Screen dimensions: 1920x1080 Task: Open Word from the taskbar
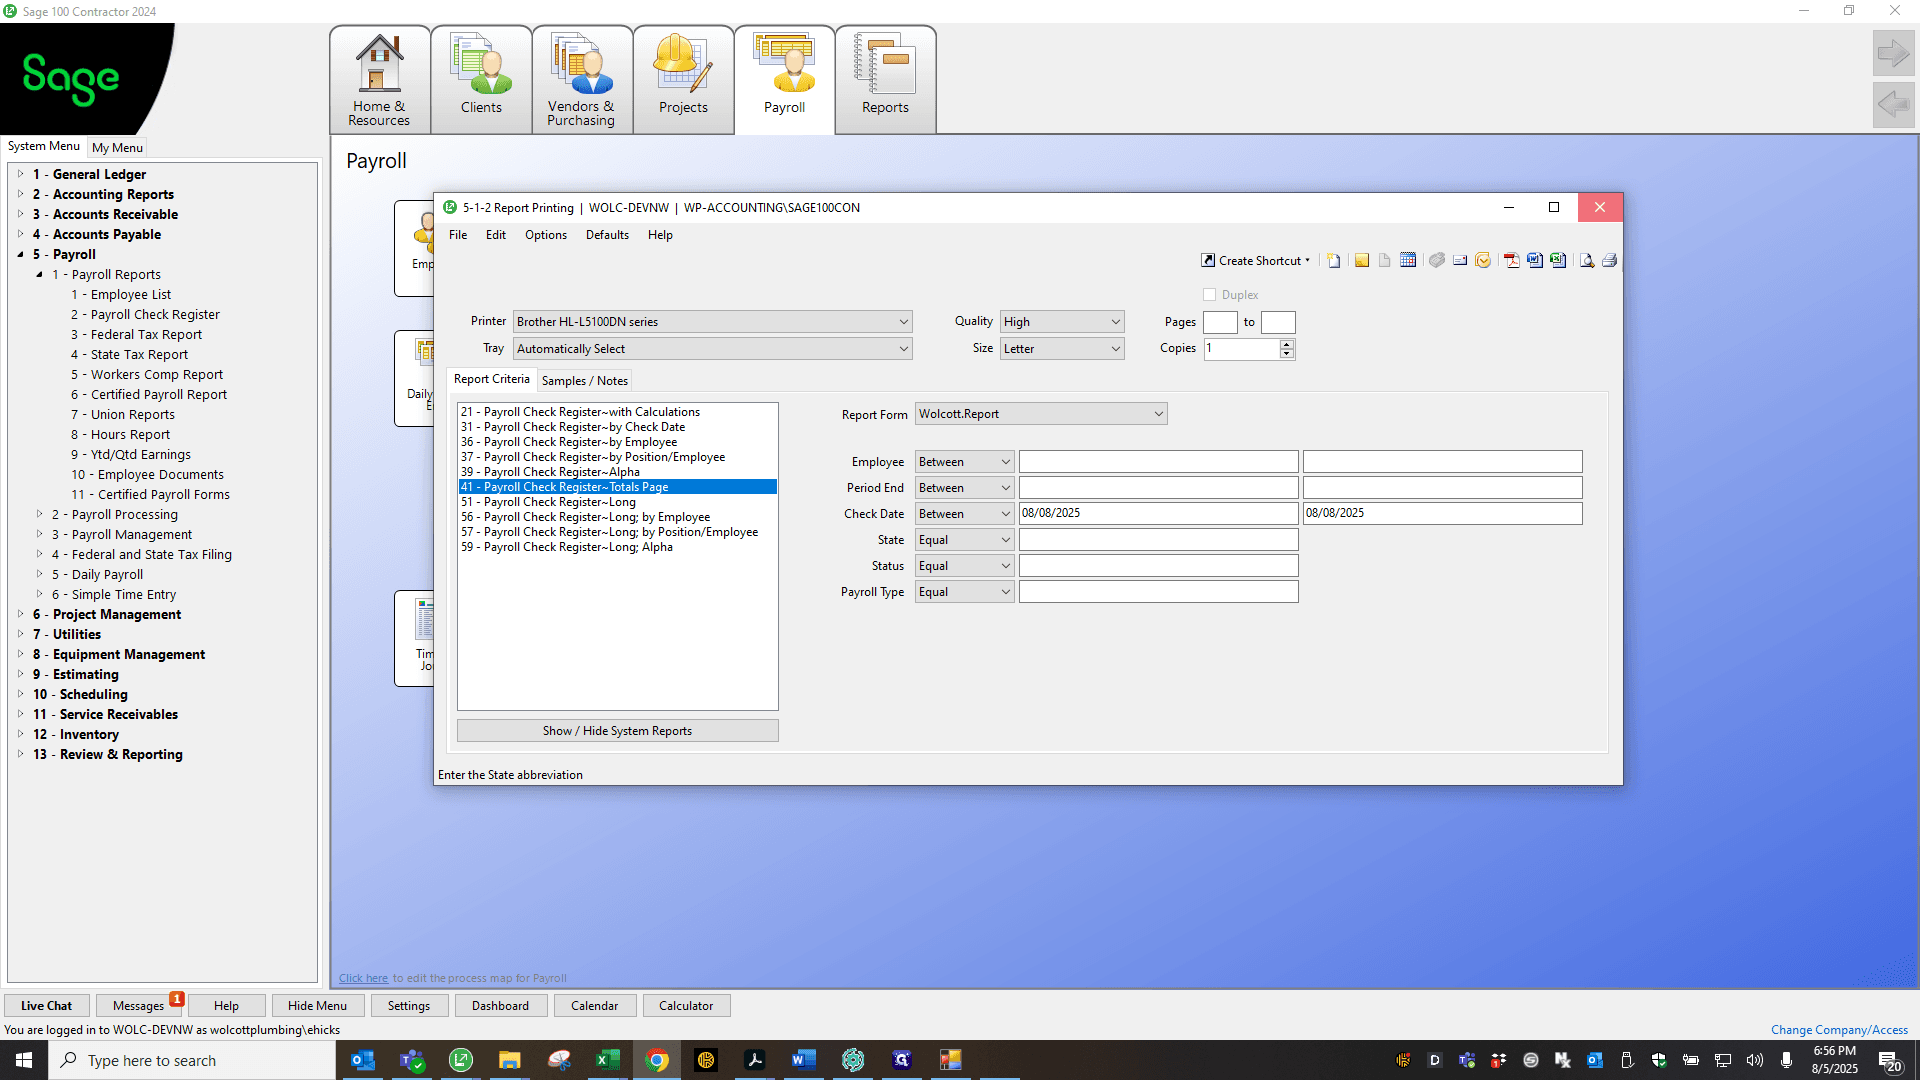click(804, 1060)
